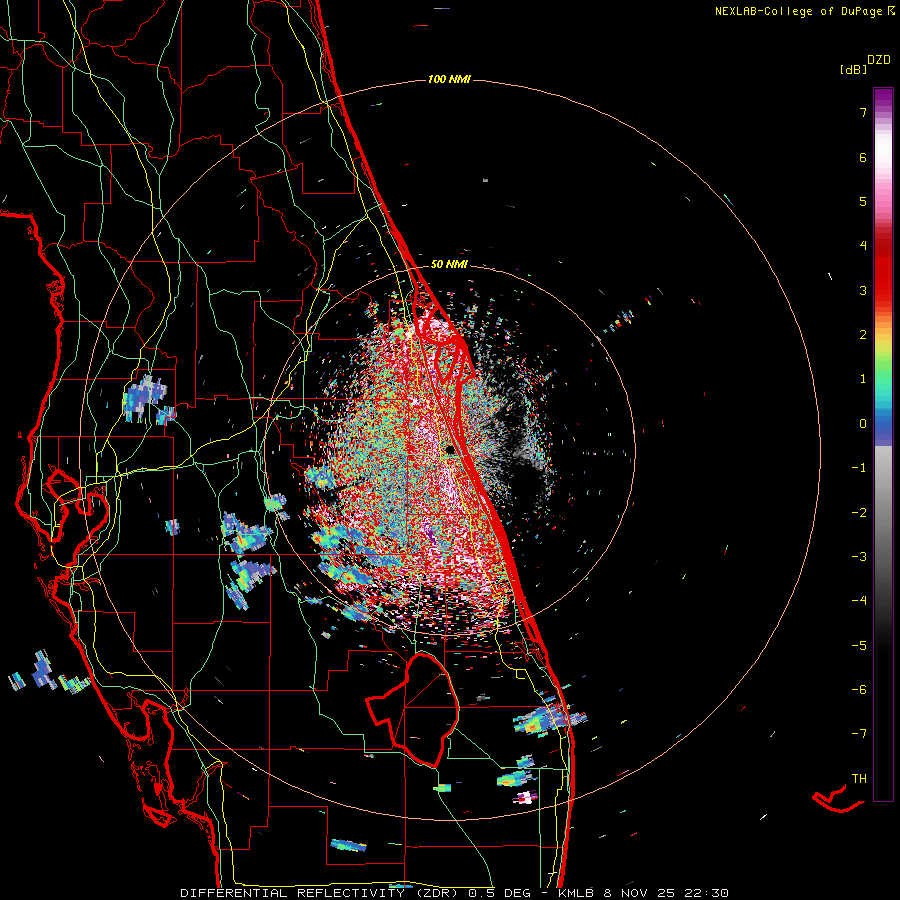Viewport: 900px width, 900px height.
Task: Click the legend value 6
Action: 863,157
